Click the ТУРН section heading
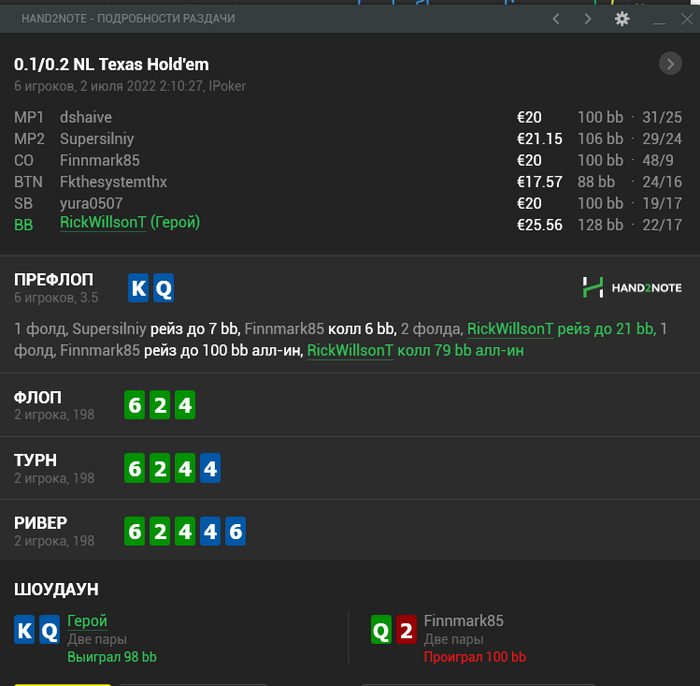The width and height of the screenshot is (700, 686). point(35,460)
